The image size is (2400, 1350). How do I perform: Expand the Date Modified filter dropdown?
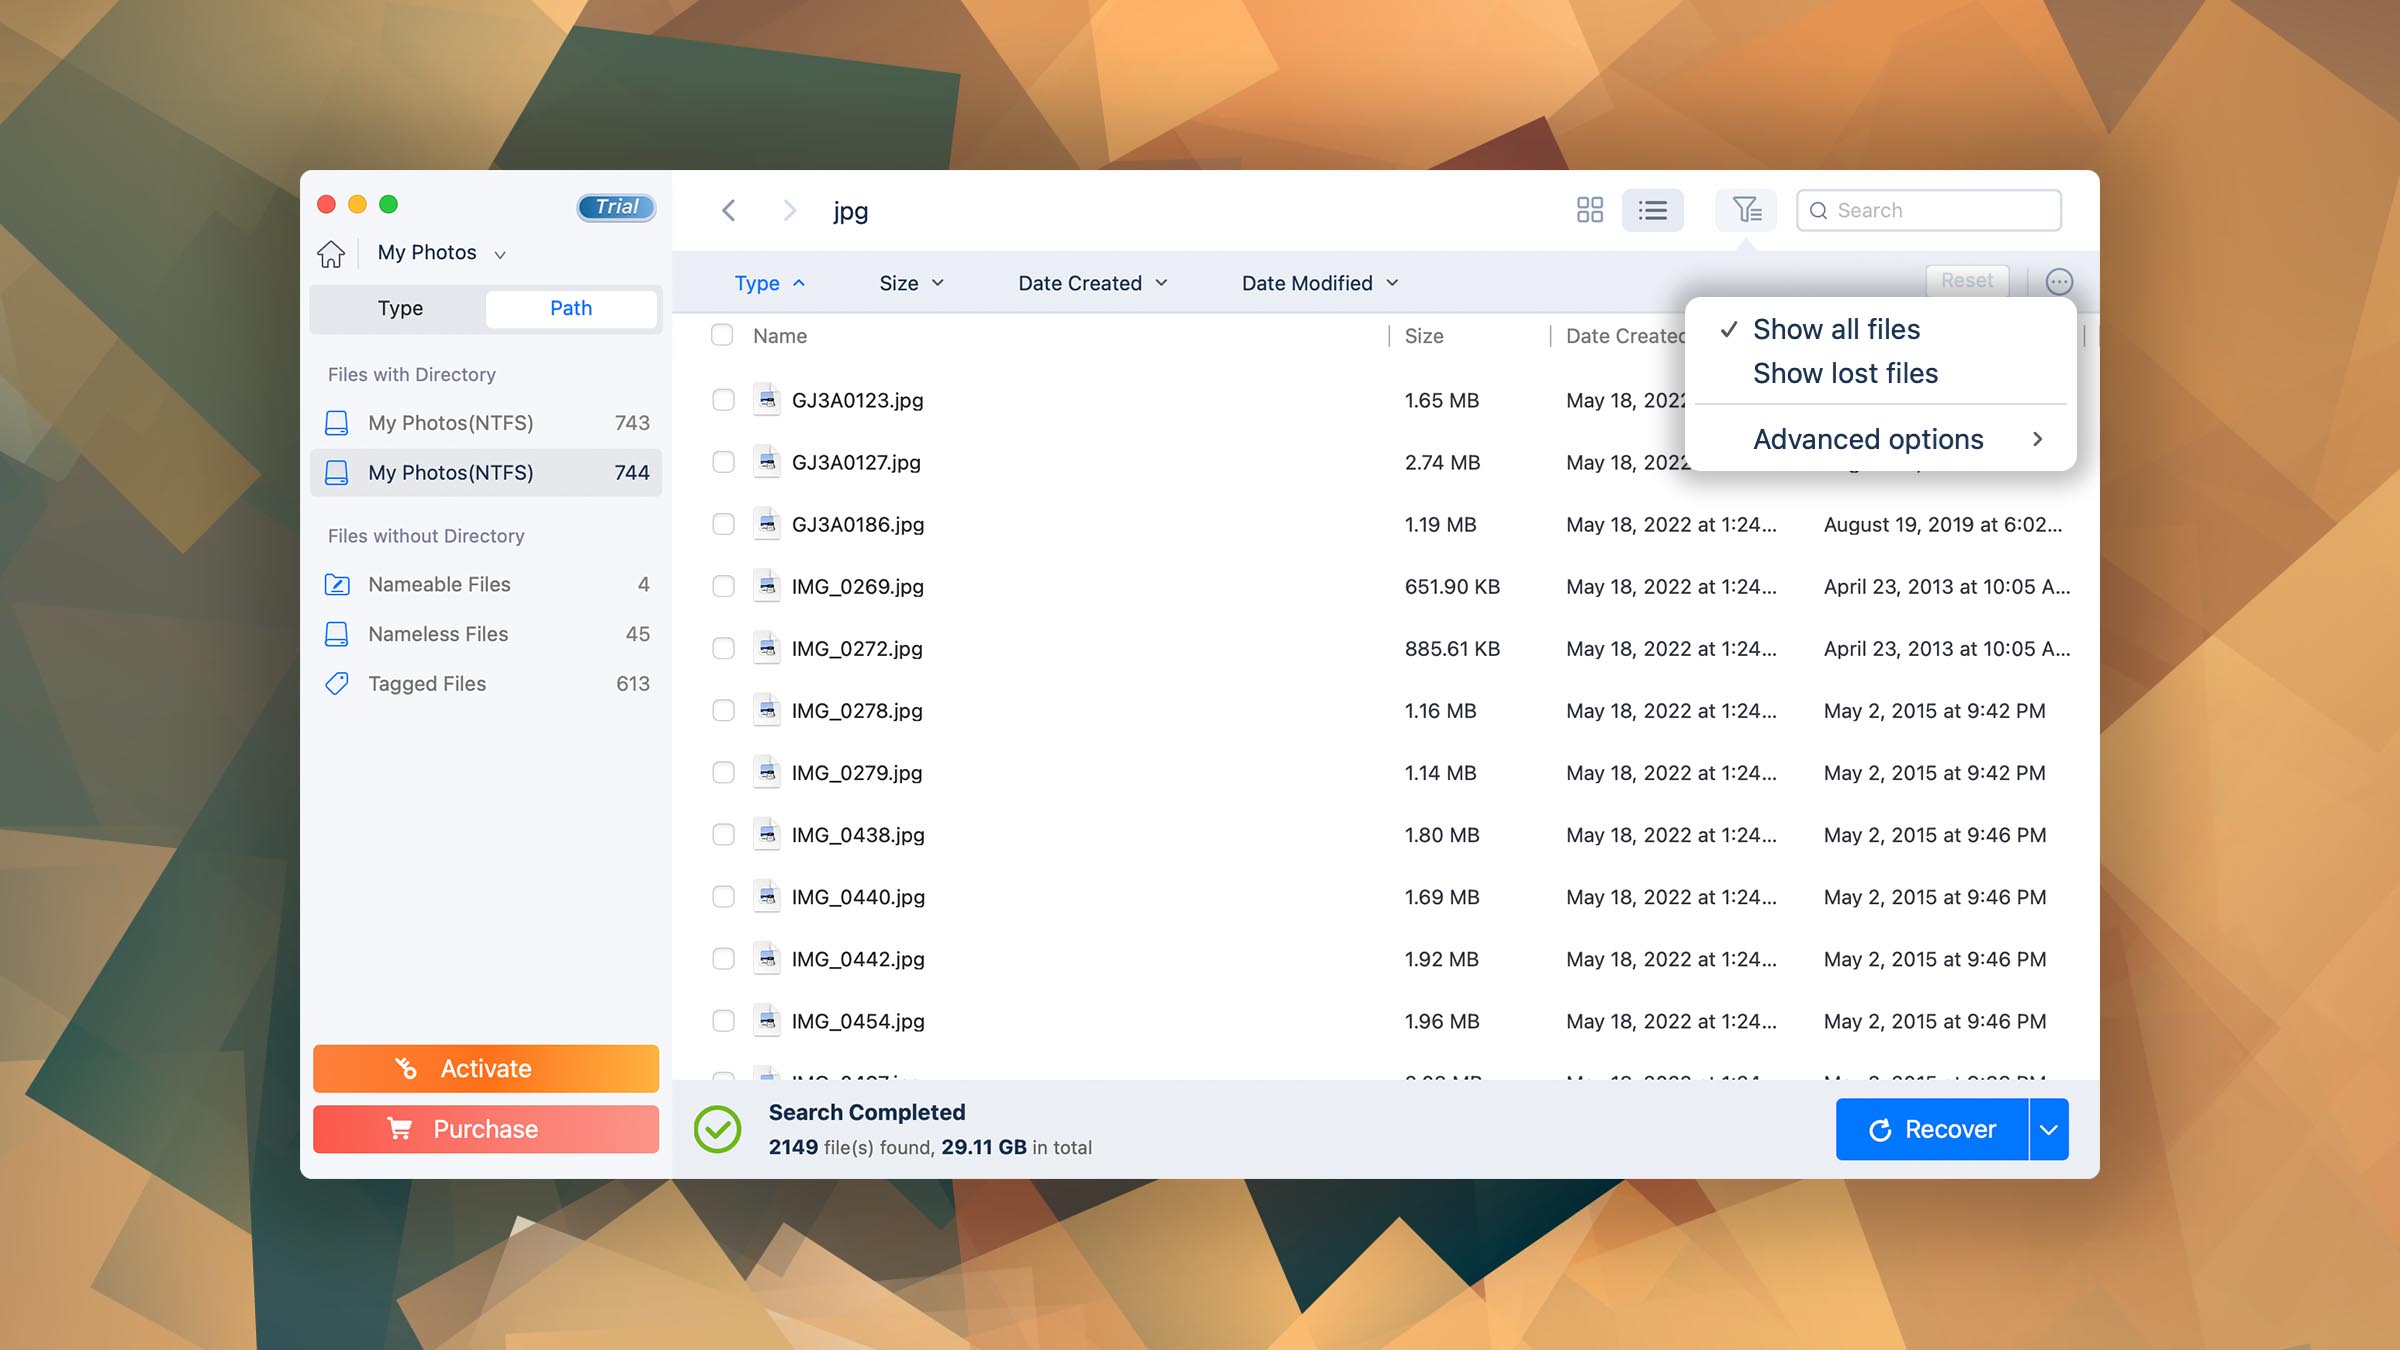click(x=1319, y=283)
